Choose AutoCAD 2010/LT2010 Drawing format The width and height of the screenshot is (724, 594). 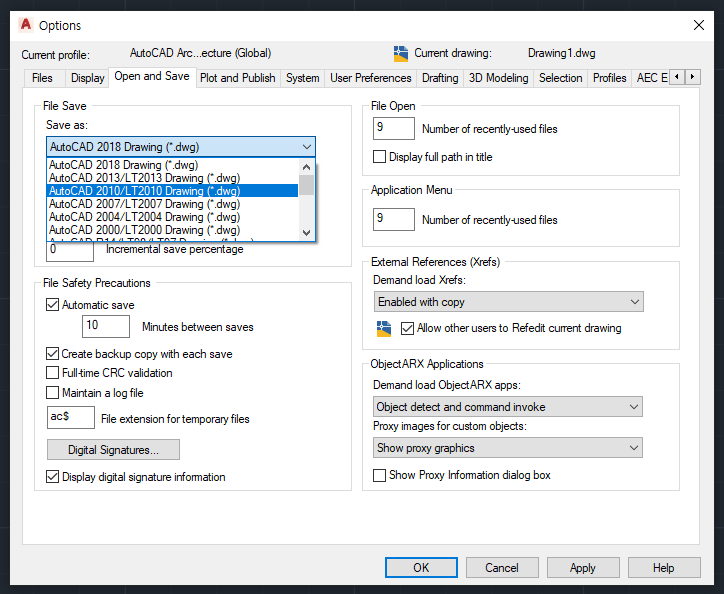coord(172,191)
